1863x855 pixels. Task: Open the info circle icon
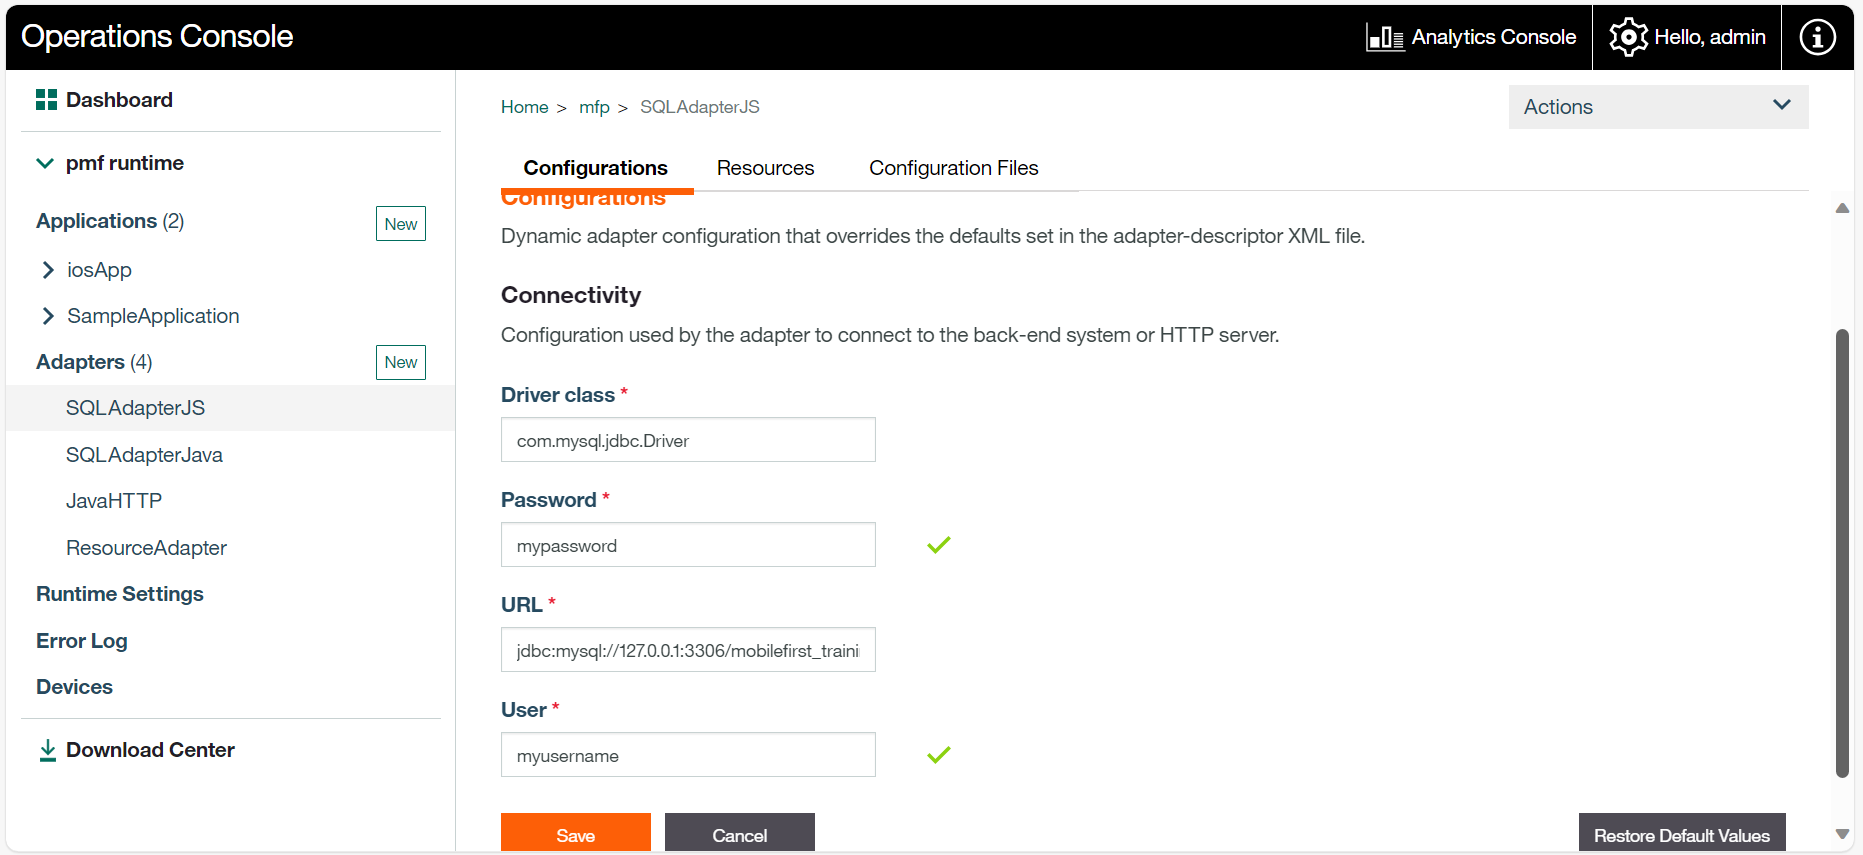pos(1817,38)
